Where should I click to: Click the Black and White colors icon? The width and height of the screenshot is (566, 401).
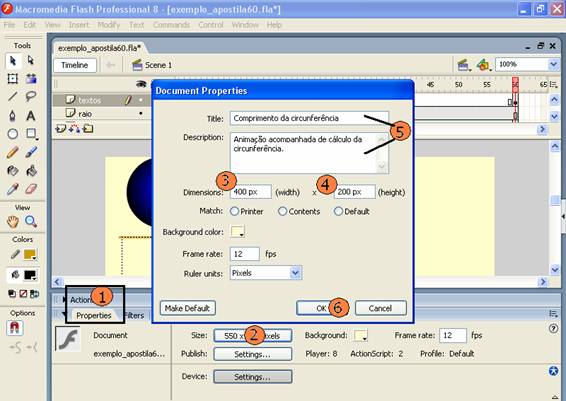pos(12,294)
